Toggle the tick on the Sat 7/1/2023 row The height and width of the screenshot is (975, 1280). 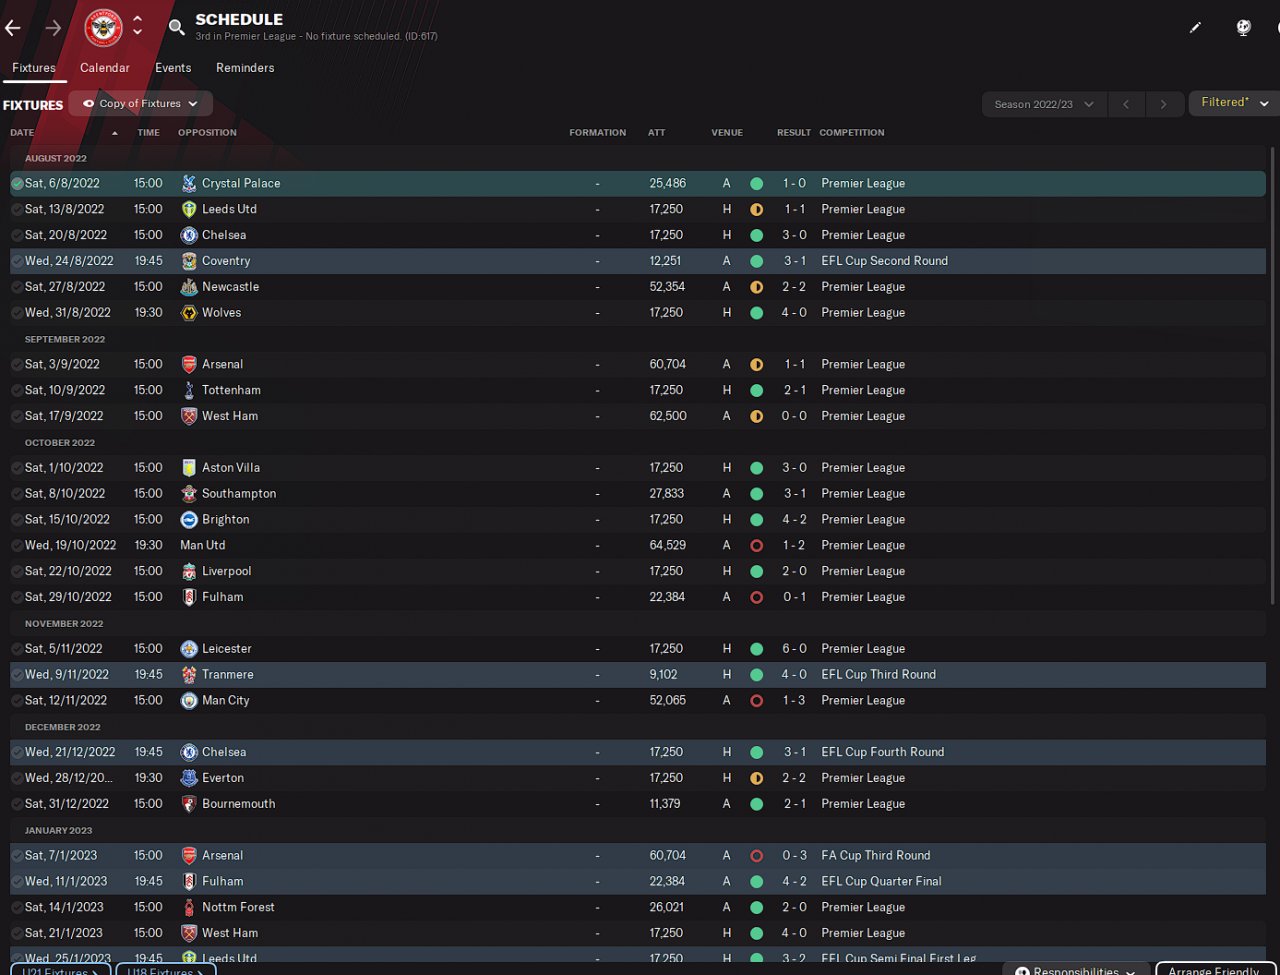pos(17,856)
